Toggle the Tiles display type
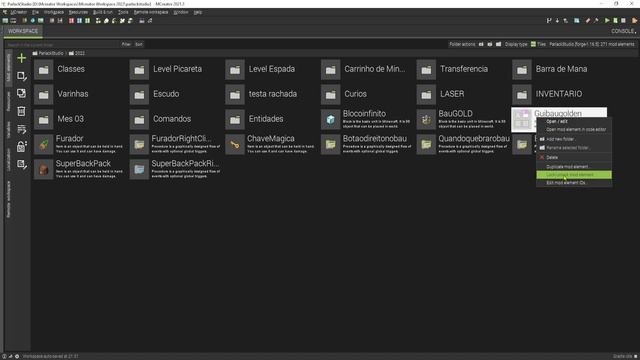Image resolution: width=640 pixels, height=360 pixels. (x=538, y=44)
